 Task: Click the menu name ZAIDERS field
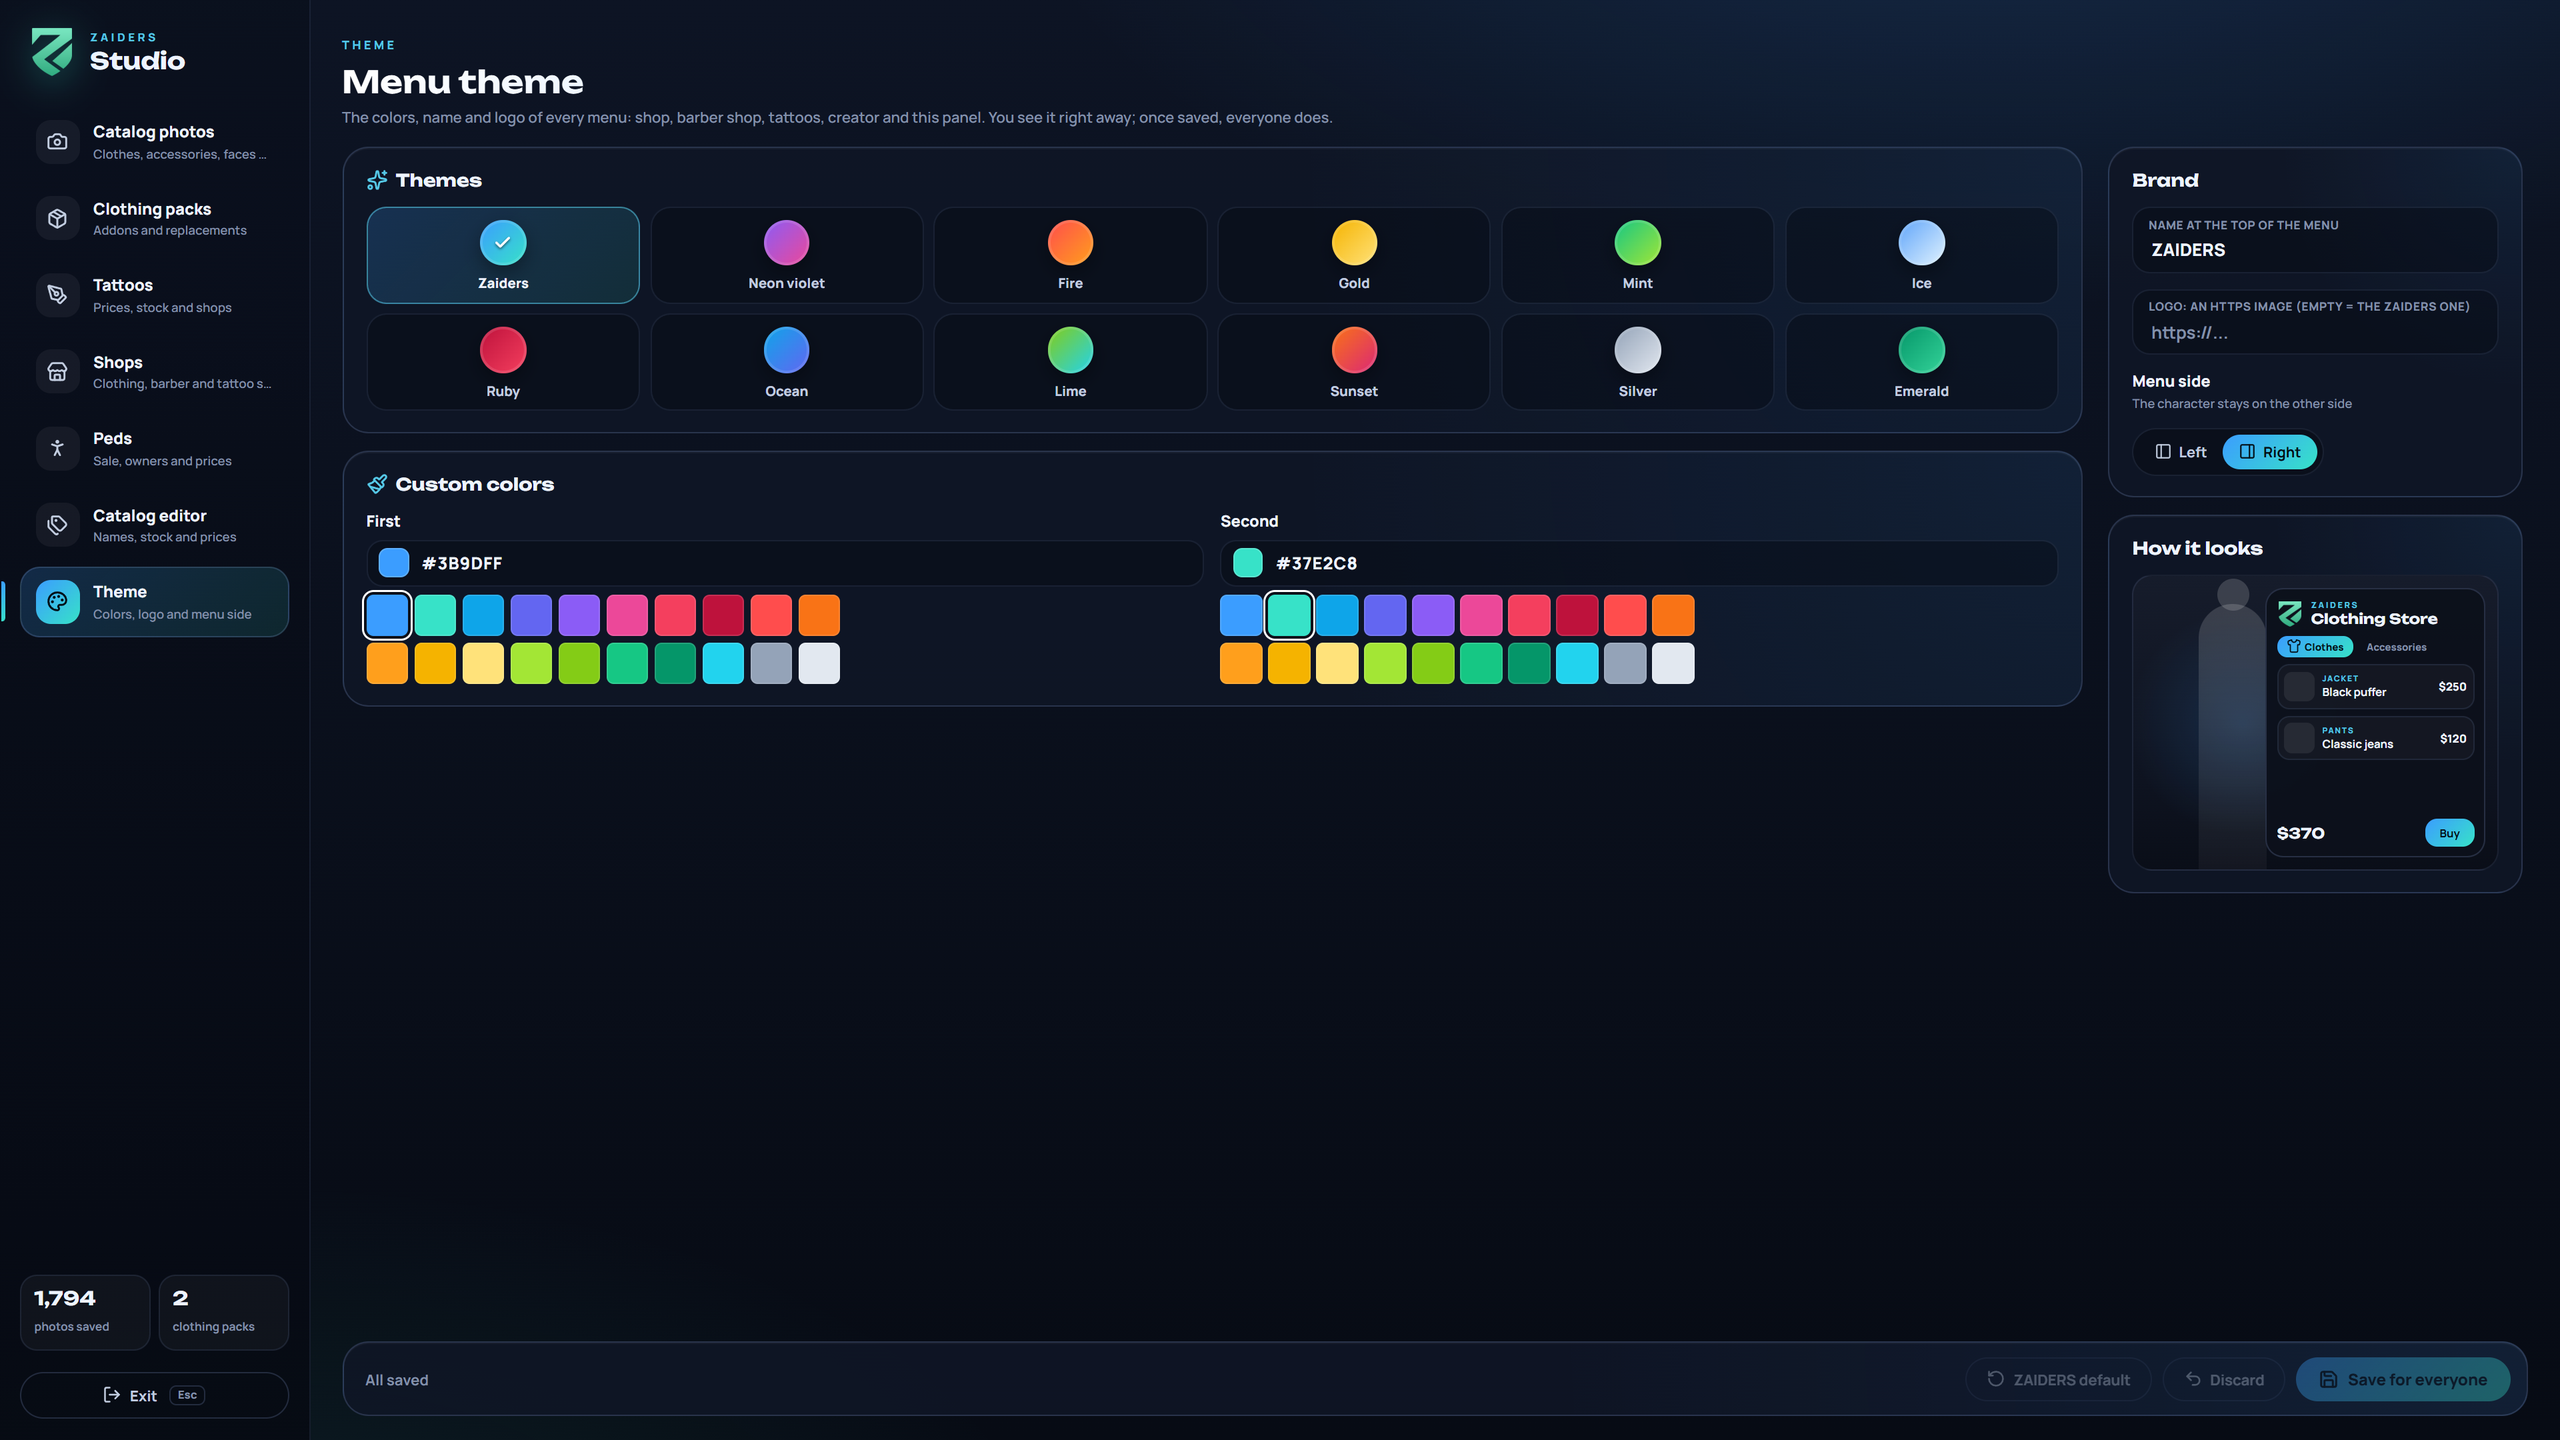tap(2314, 240)
